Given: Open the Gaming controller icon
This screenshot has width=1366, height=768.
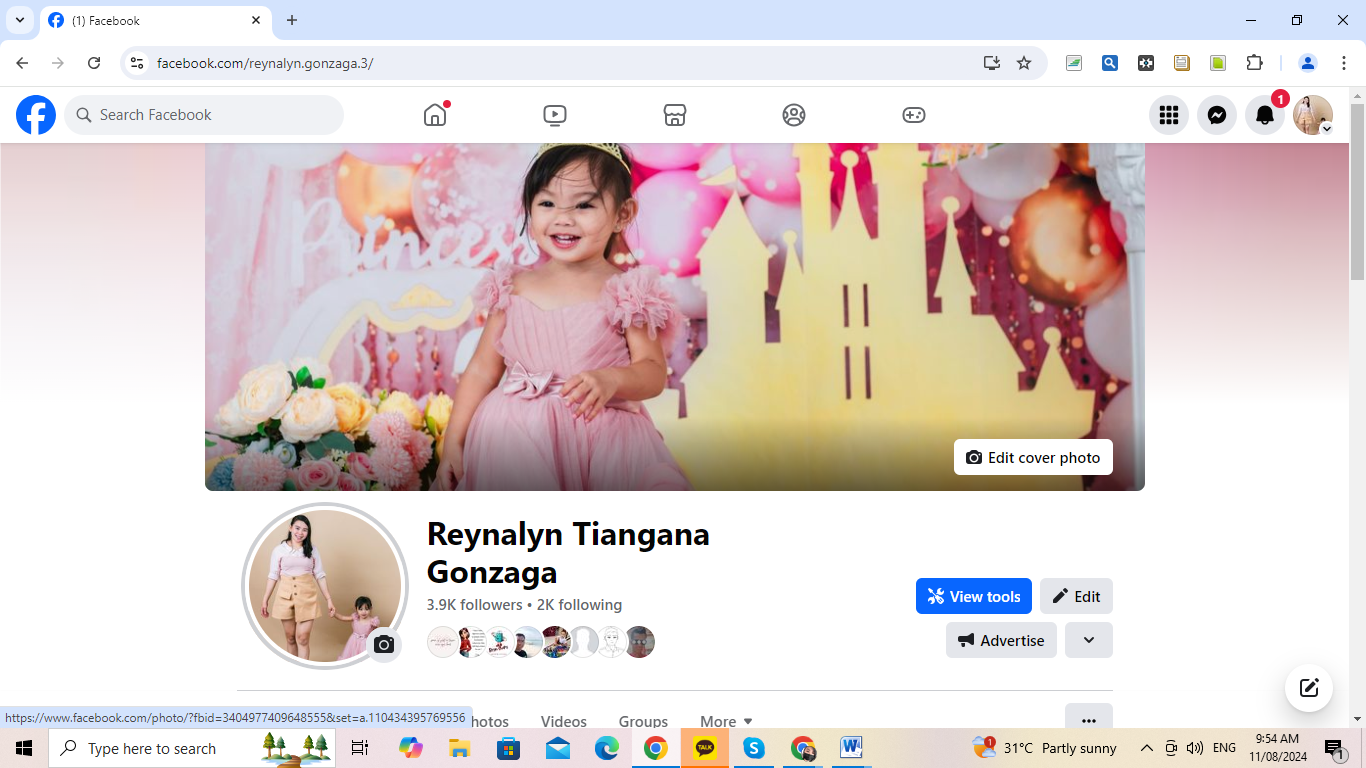Looking at the screenshot, I should click(x=914, y=115).
